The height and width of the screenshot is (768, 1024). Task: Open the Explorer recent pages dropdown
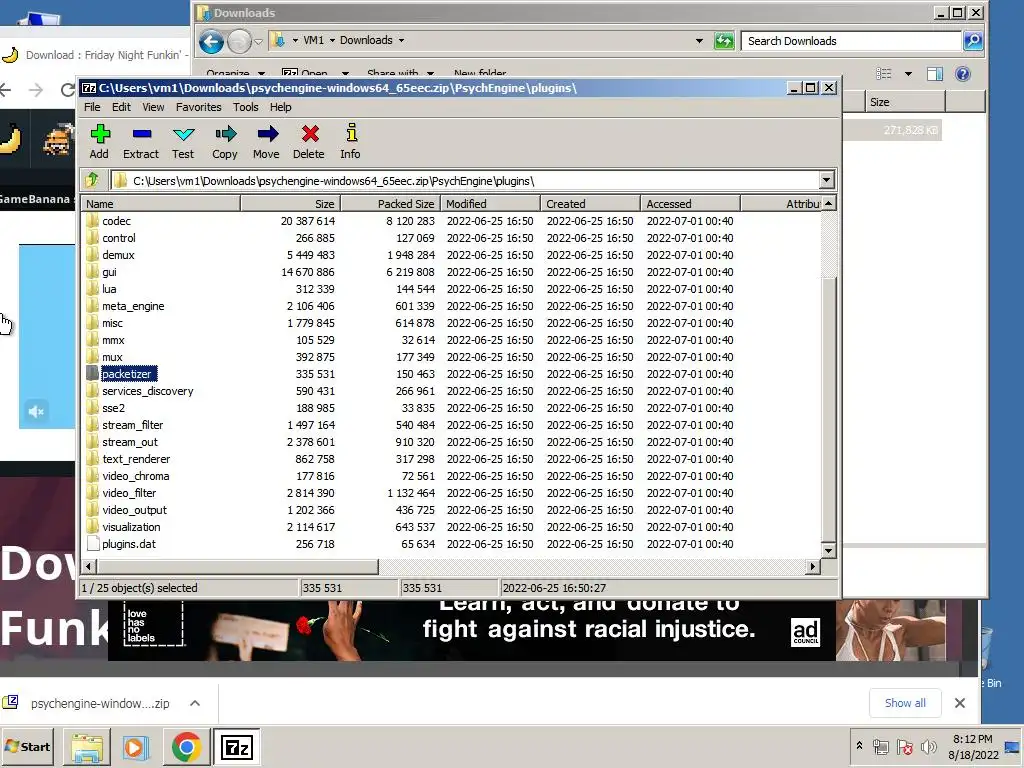tap(258, 42)
